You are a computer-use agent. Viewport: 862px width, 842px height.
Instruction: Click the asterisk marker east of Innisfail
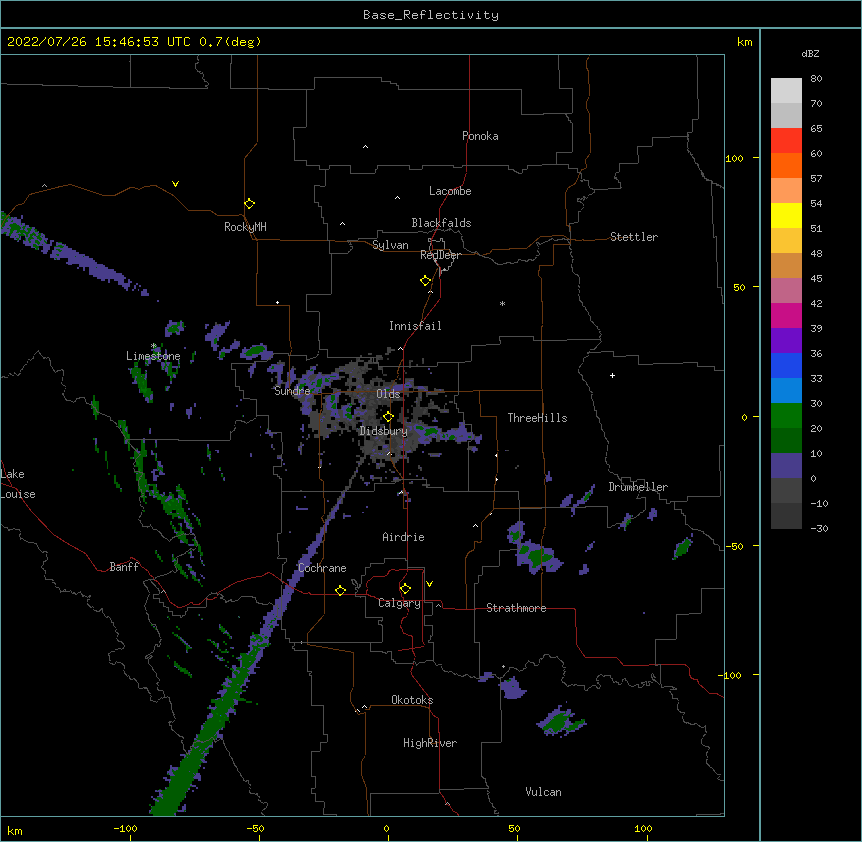502,304
